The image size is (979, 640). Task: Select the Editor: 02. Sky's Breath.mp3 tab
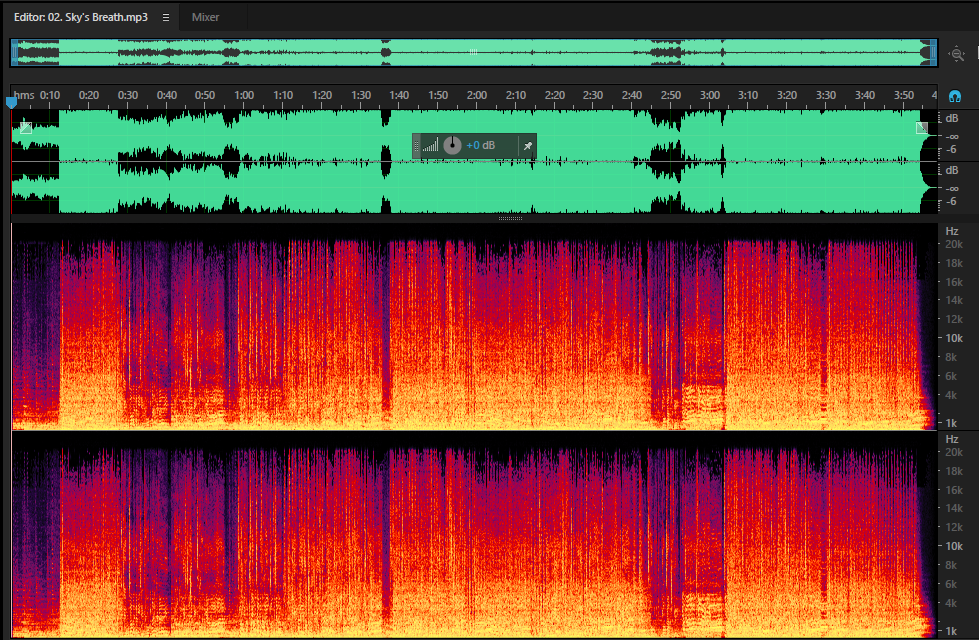pyautogui.click(x=81, y=17)
